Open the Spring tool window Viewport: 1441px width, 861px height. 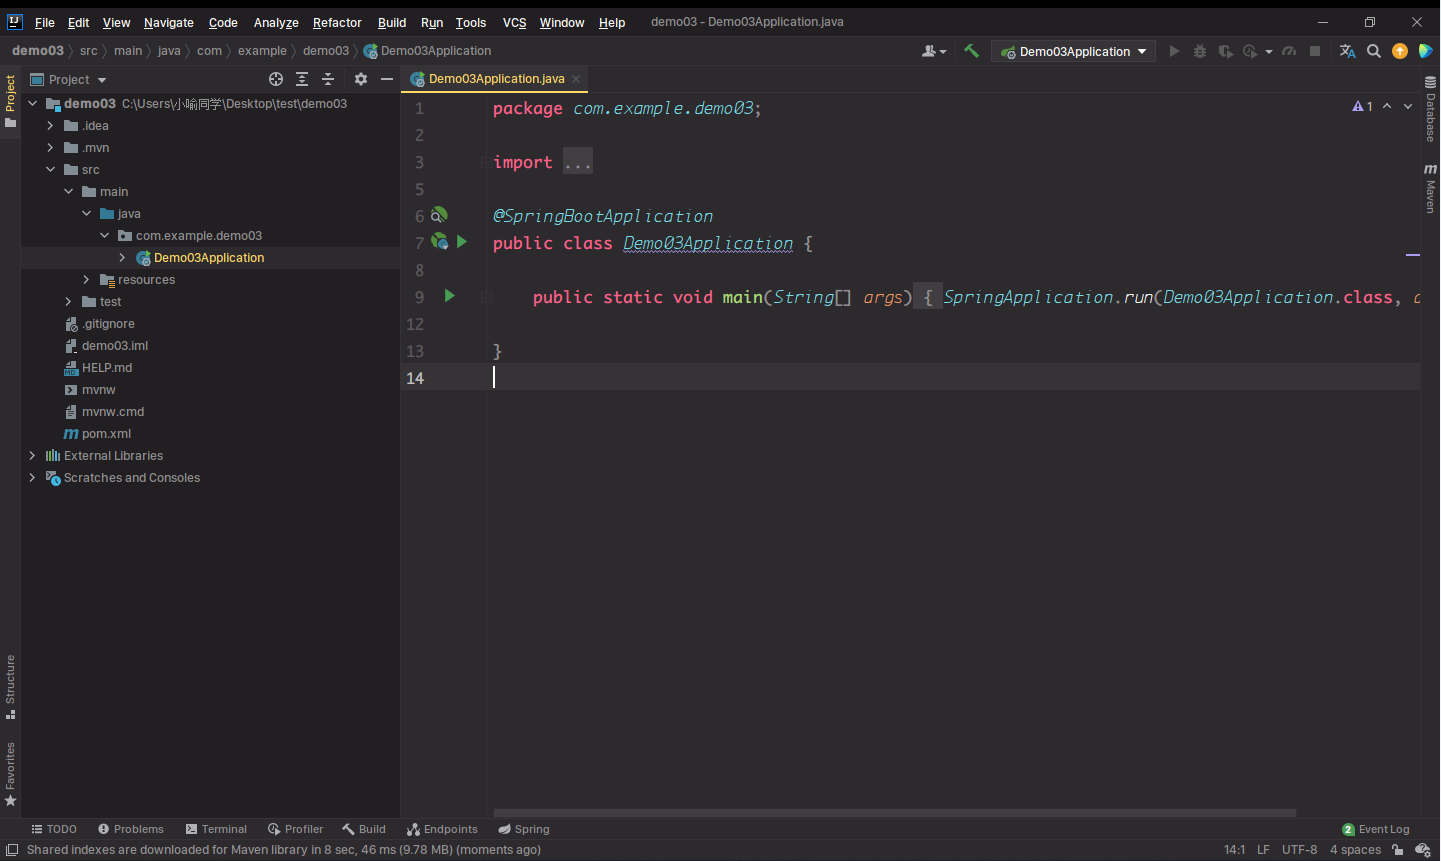pos(524,829)
